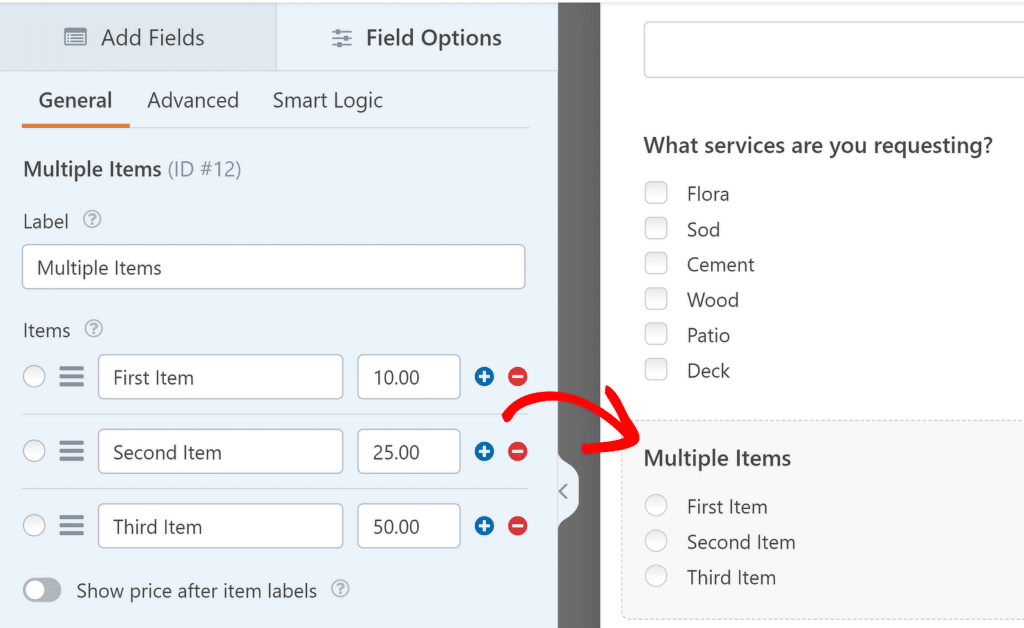
Task: Select the Multiple Items heading in preview
Action: (x=717, y=458)
